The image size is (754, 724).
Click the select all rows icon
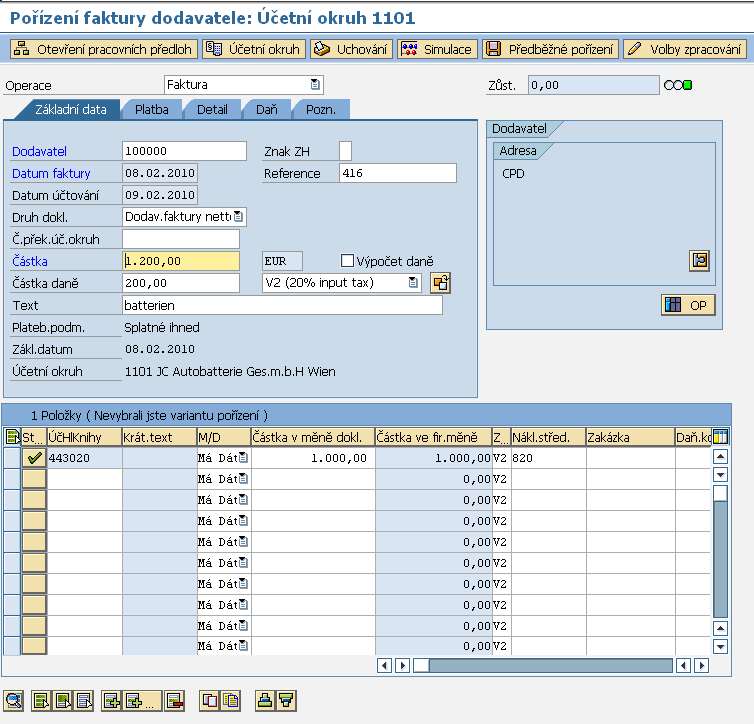(x=41, y=700)
